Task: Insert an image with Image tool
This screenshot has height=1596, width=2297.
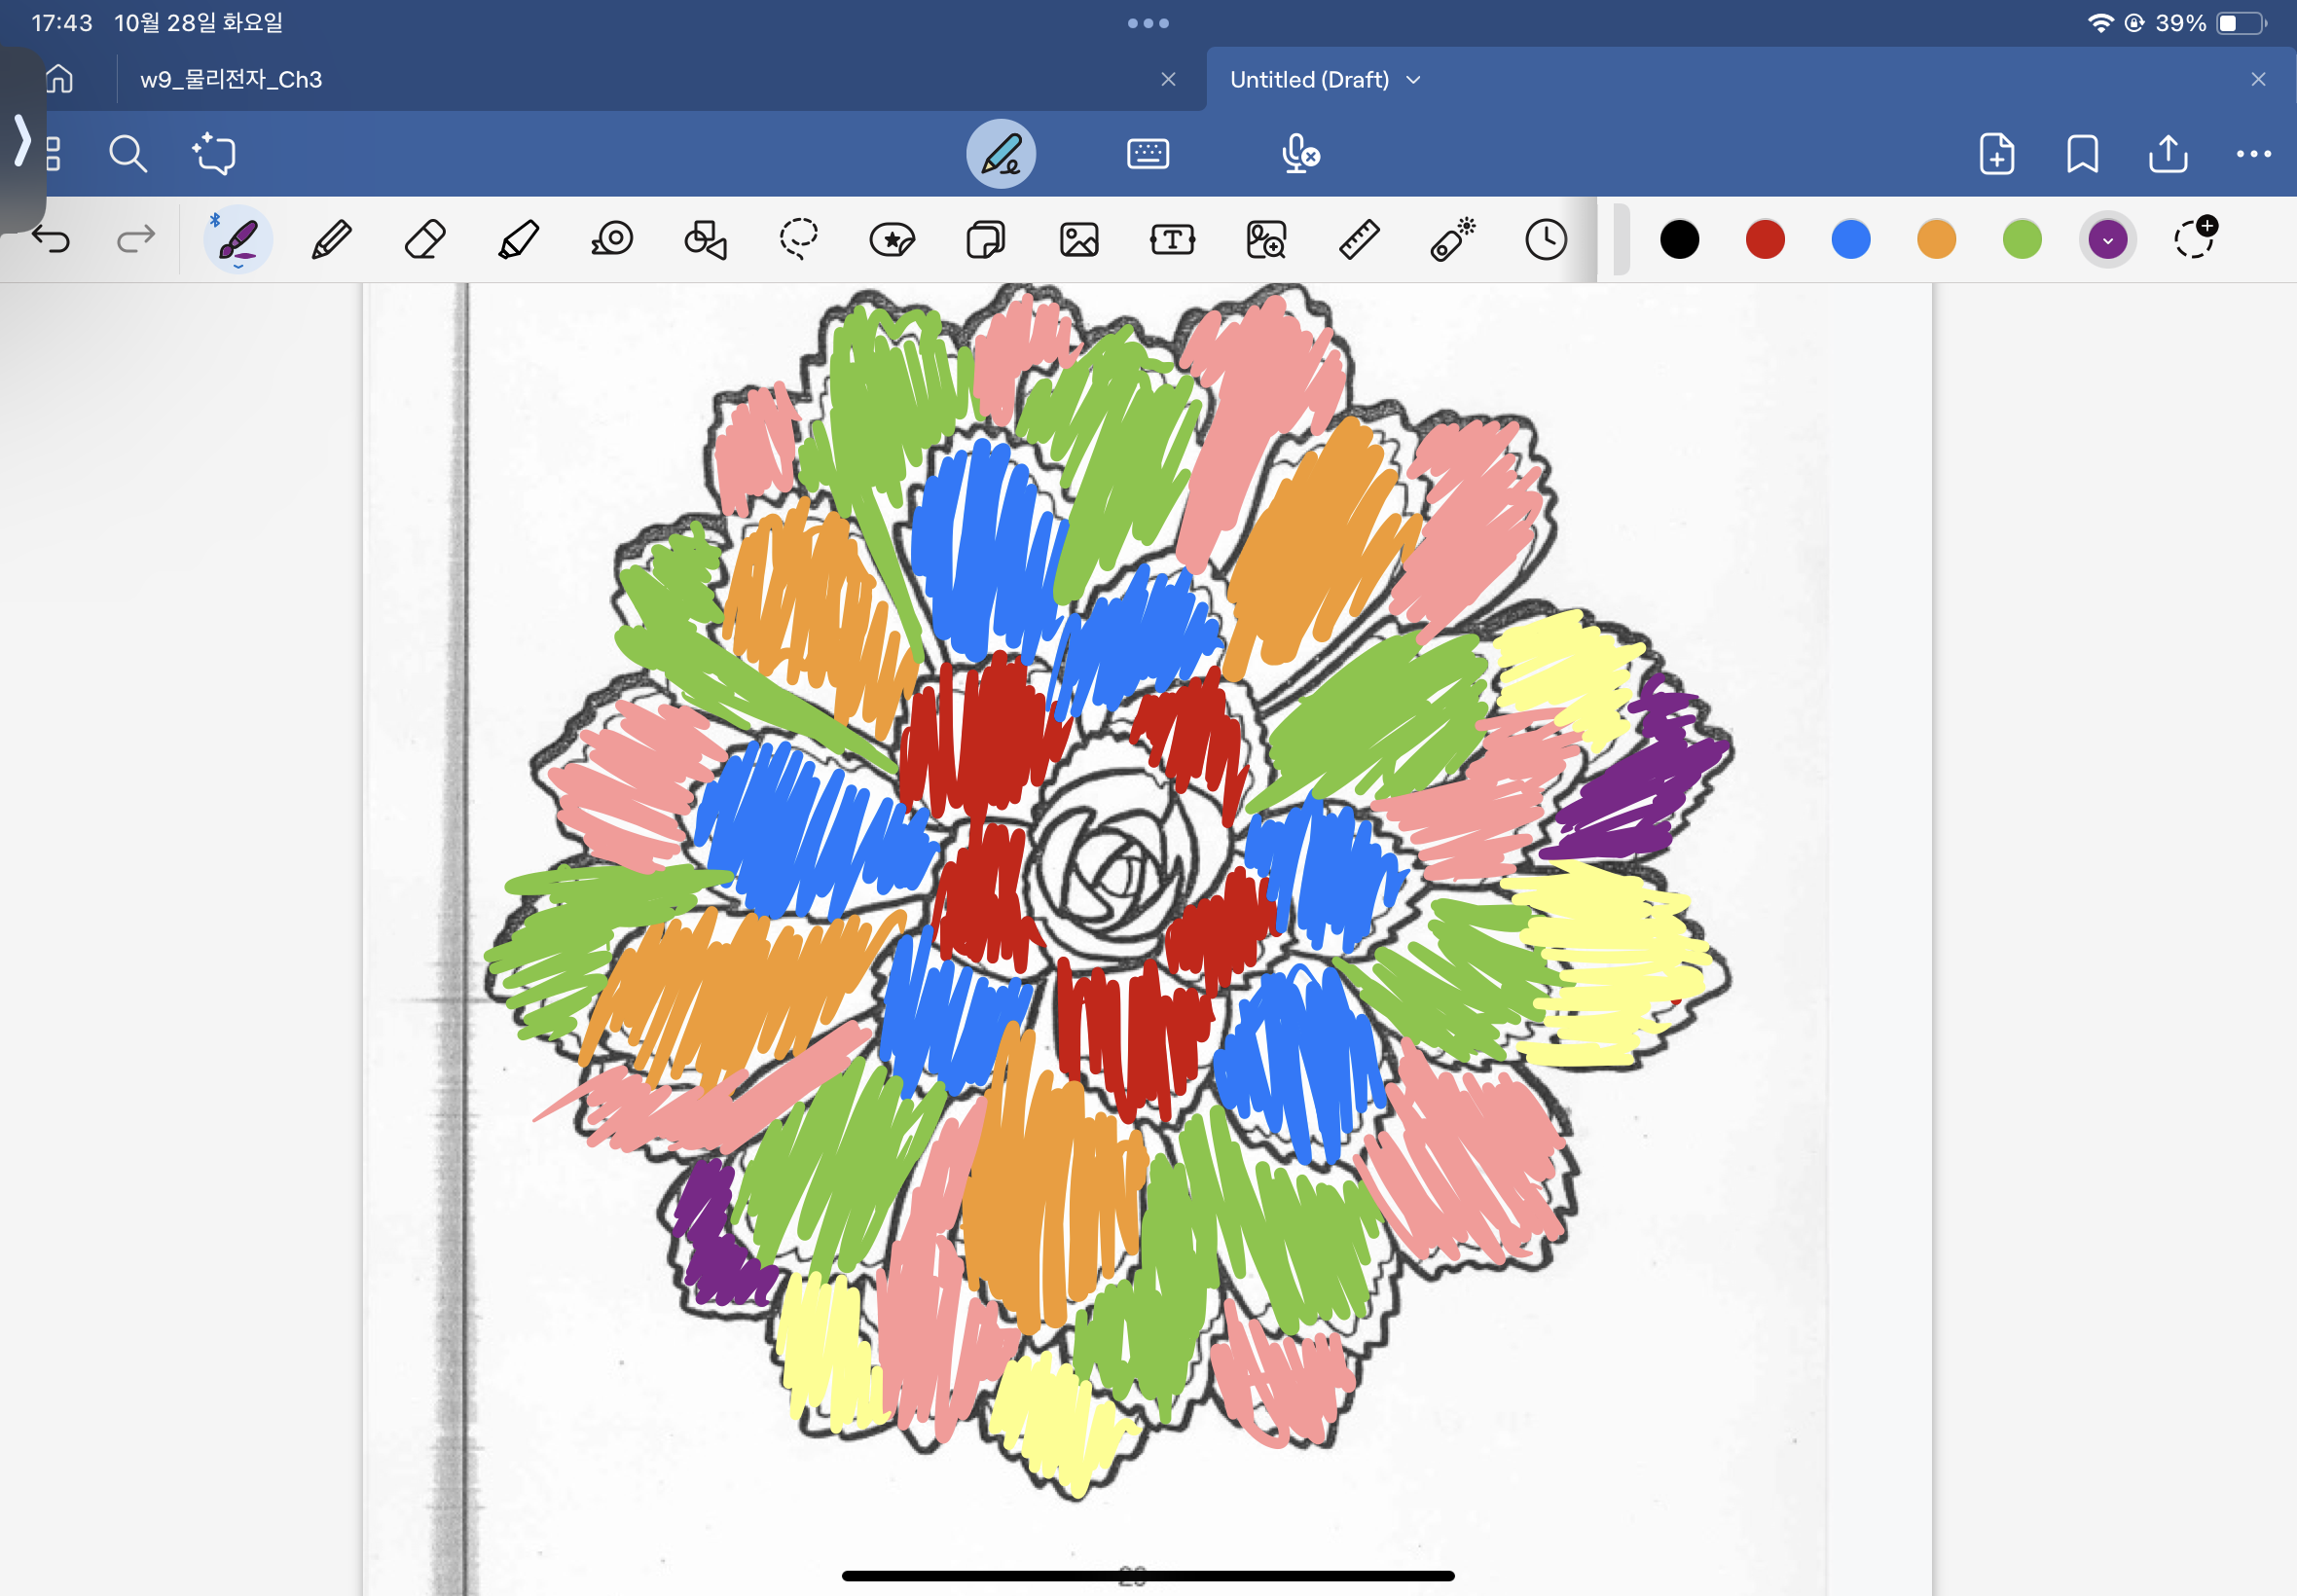Action: [x=1079, y=240]
